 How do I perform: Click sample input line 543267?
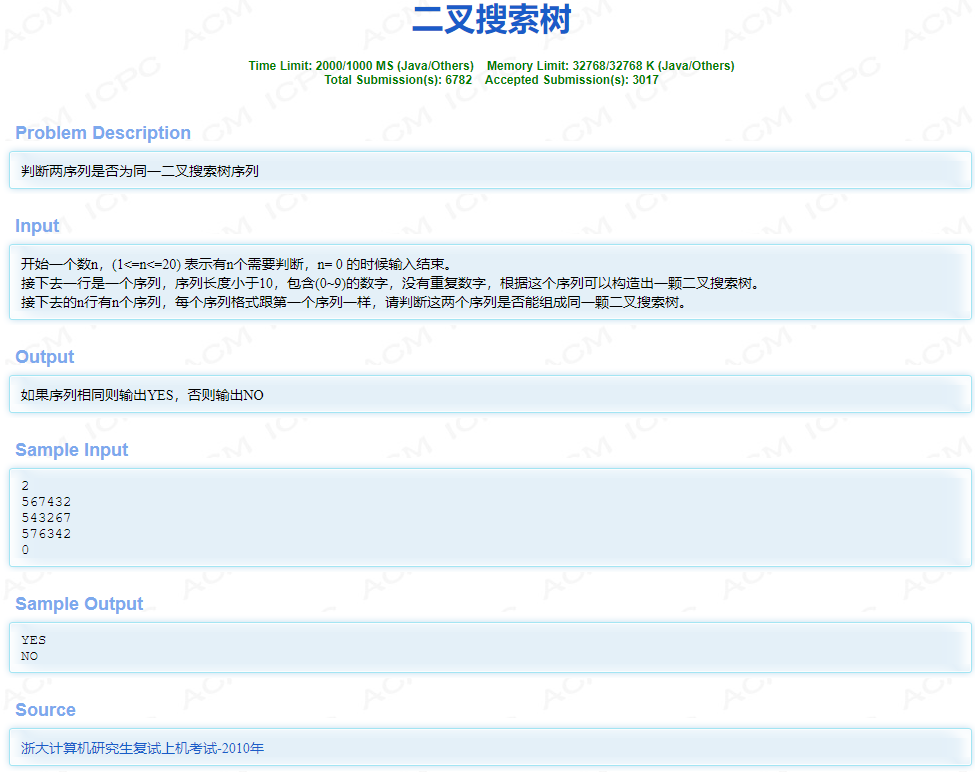click(46, 518)
